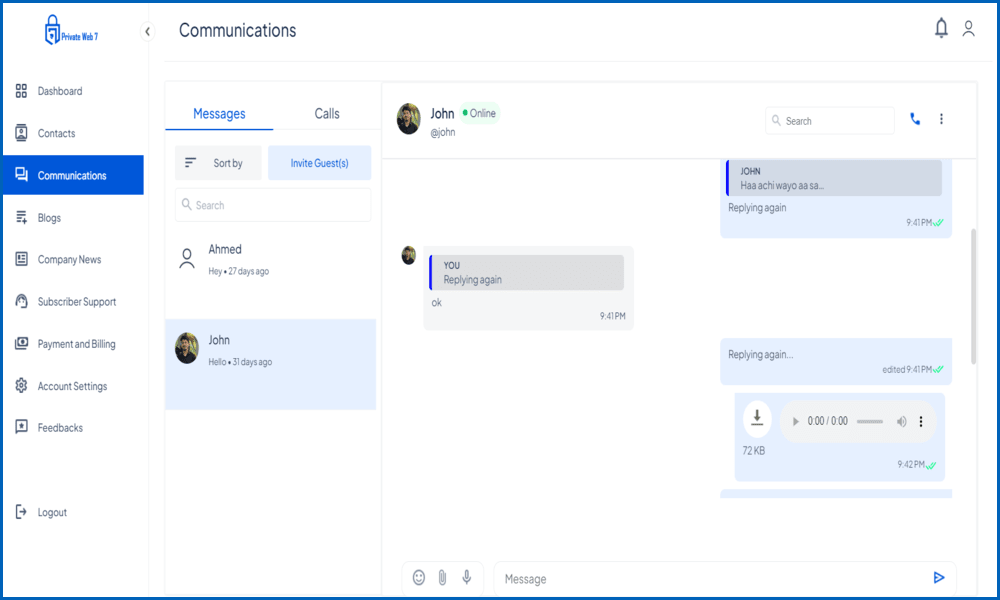The height and width of the screenshot is (600, 1000).
Task: Click the Invite Guest(s) button
Action: click(x=319, y=163)
